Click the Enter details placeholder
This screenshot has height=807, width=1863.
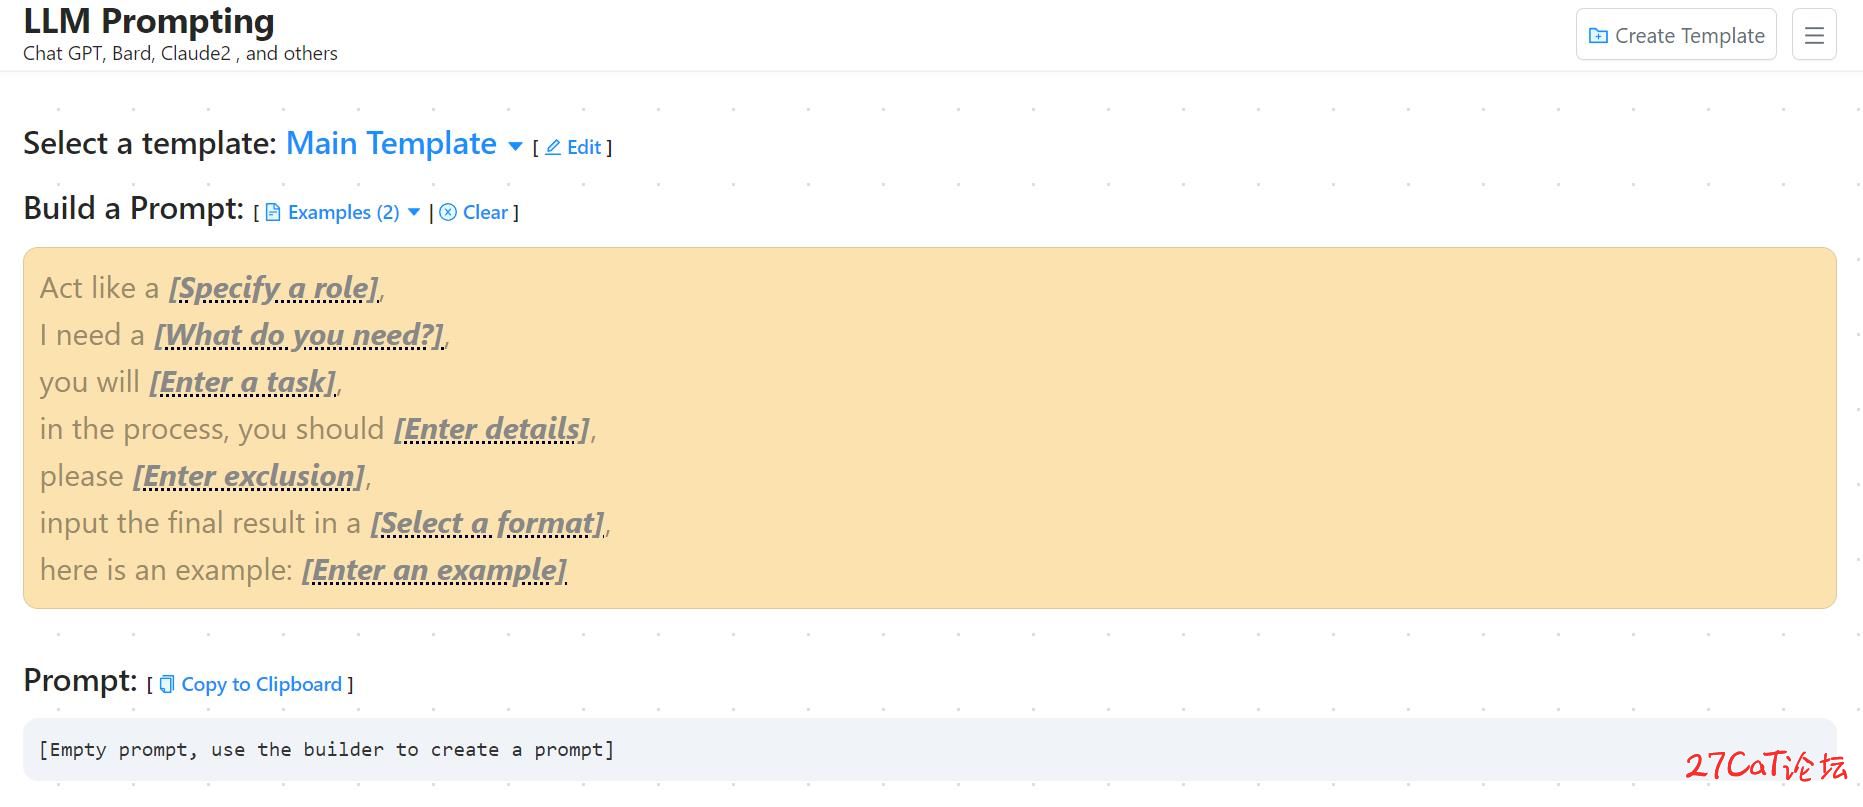tap(492, 429)
